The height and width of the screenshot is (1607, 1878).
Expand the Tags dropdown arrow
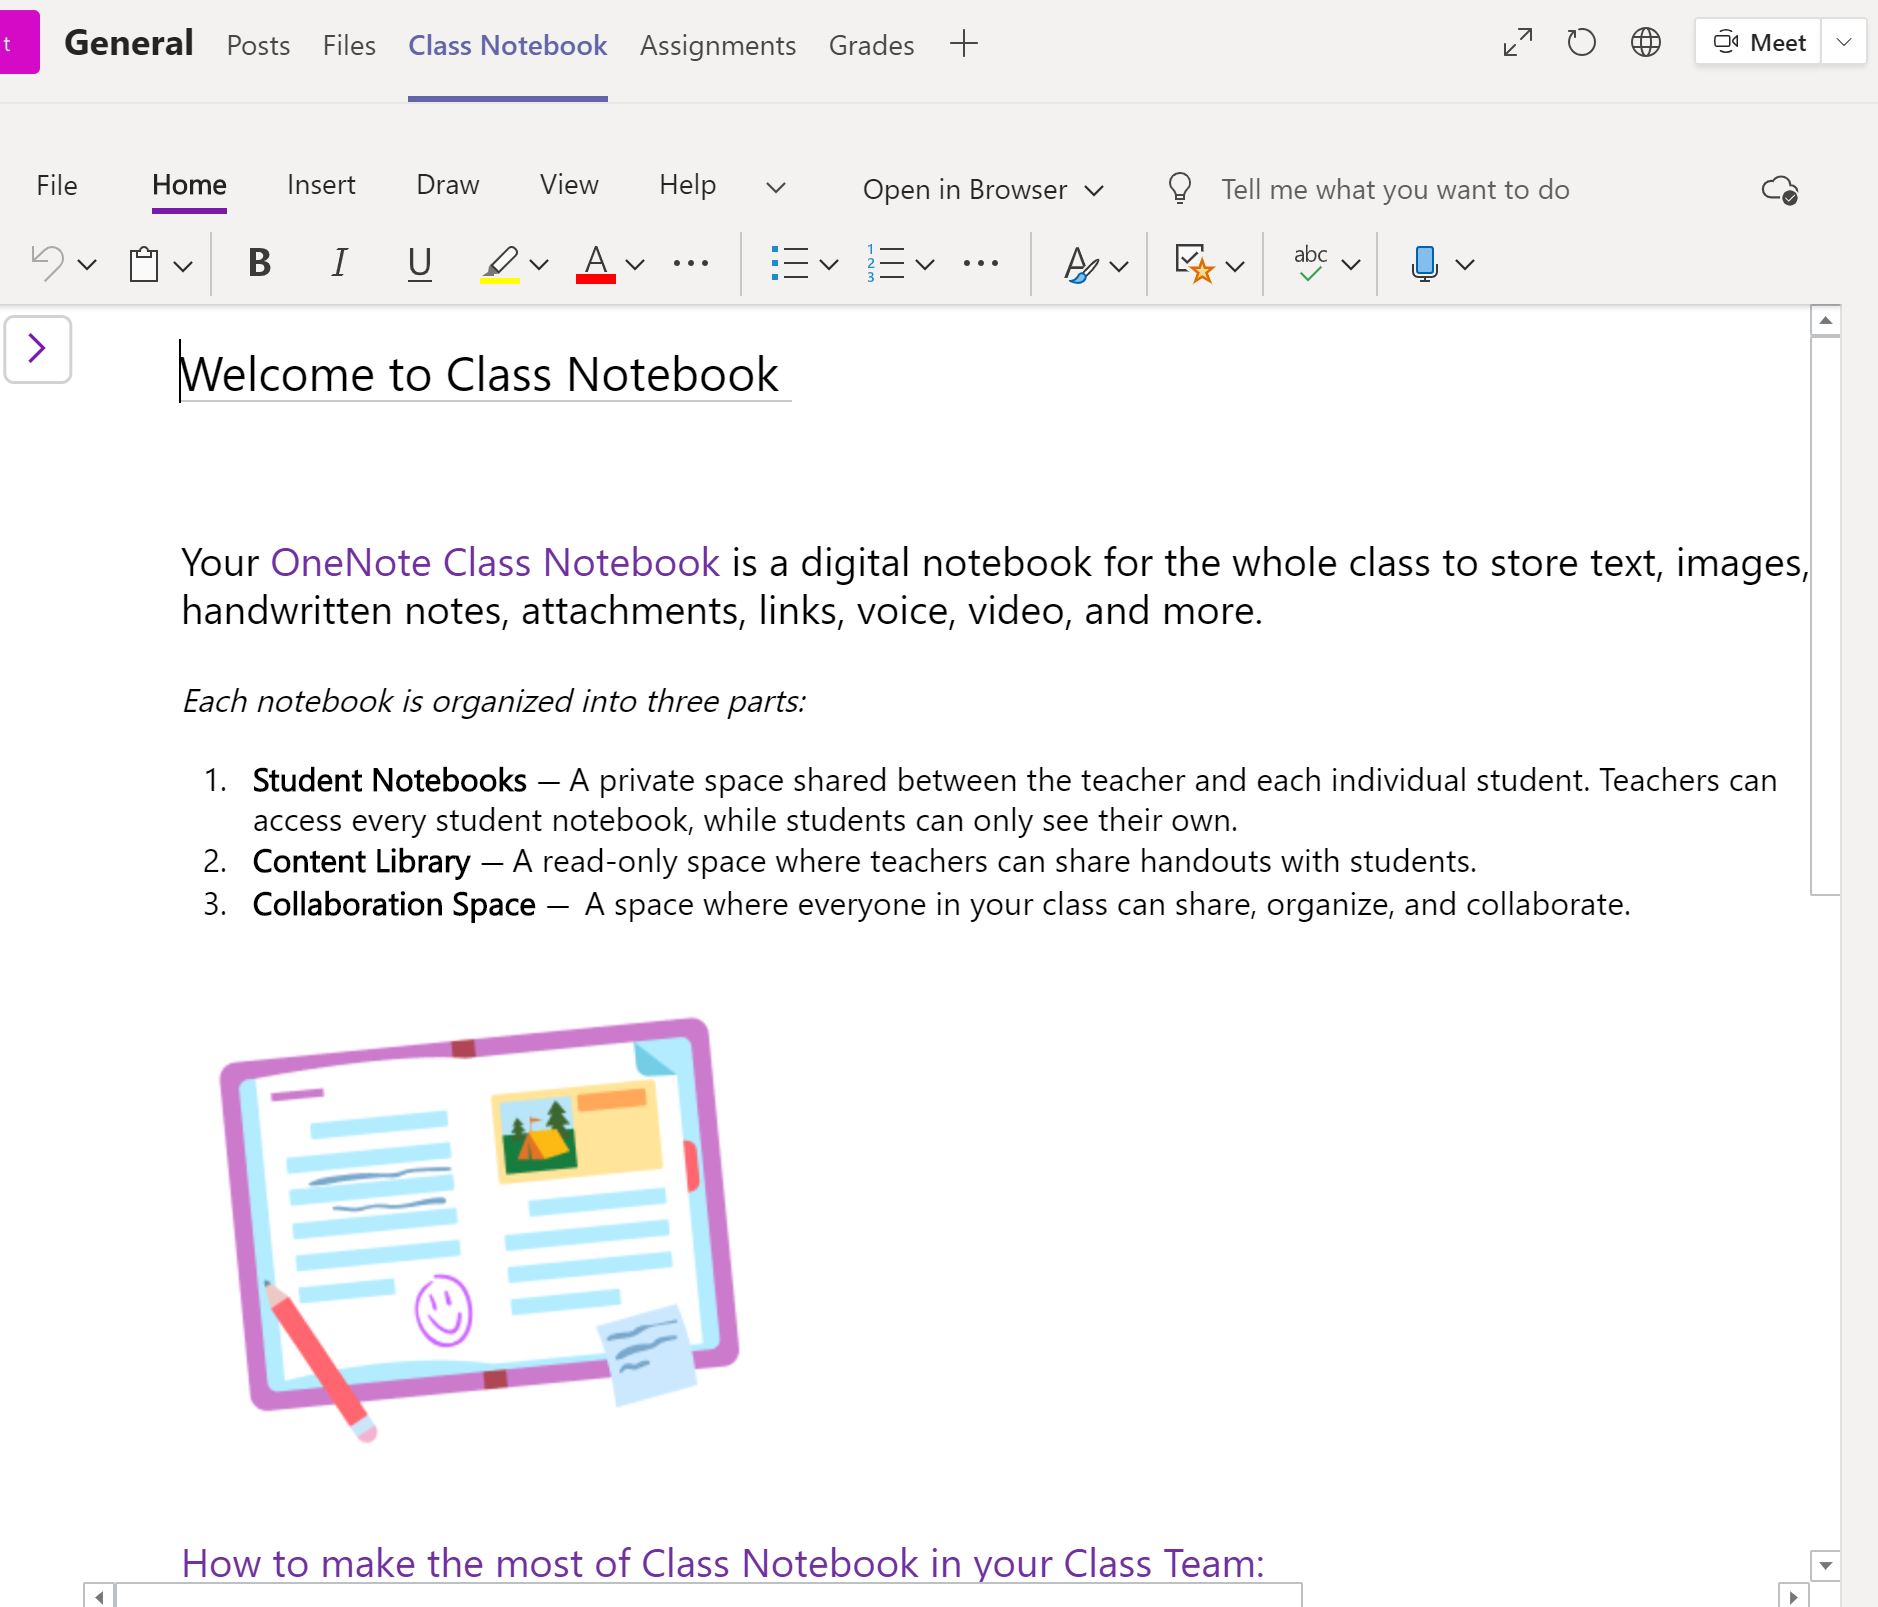click(1235, 266)
